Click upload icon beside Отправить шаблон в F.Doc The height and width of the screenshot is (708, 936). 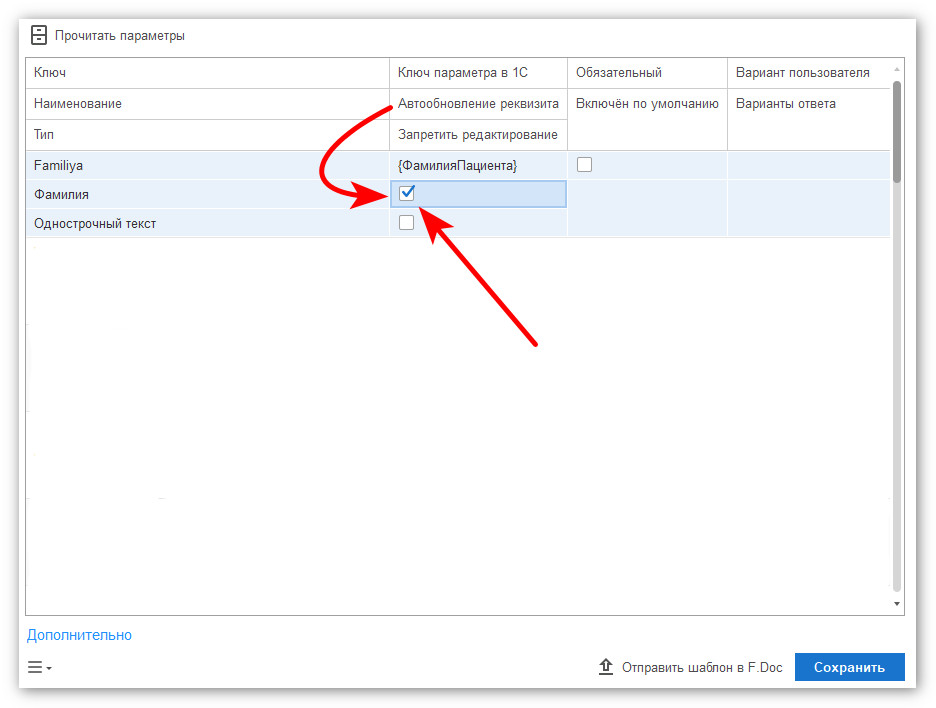[606, 666]
